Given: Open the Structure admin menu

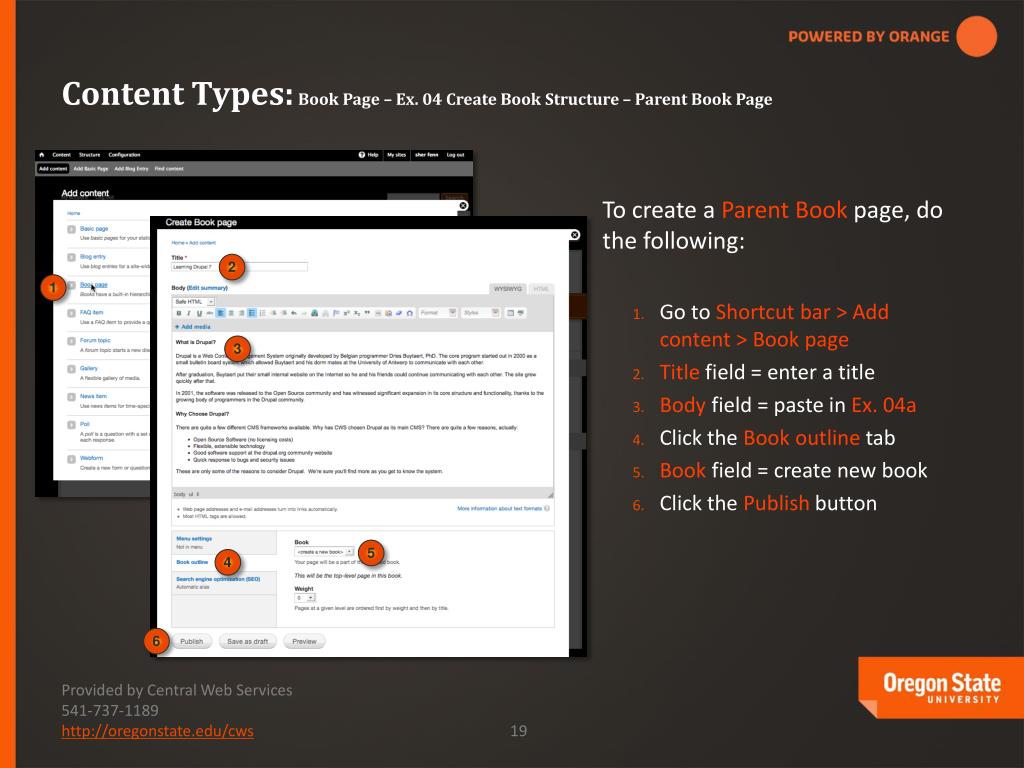Looking at the screenshot, I should (x=89, y=155).
